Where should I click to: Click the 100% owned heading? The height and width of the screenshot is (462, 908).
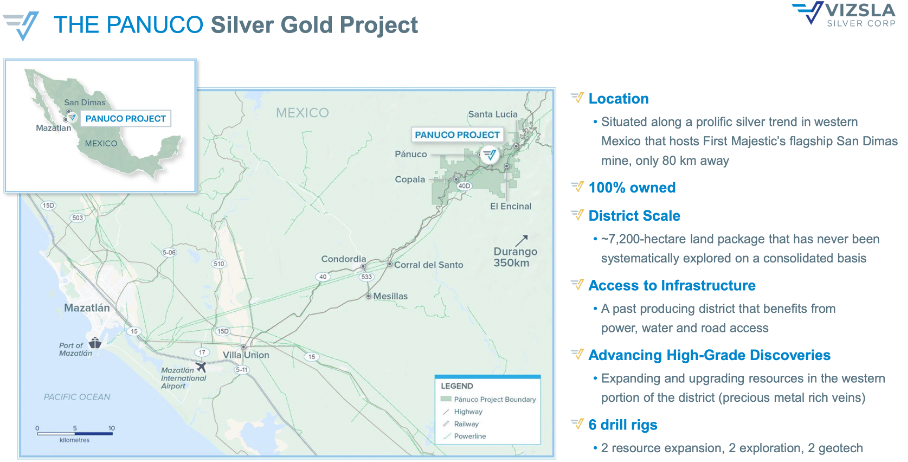point(632,188)
